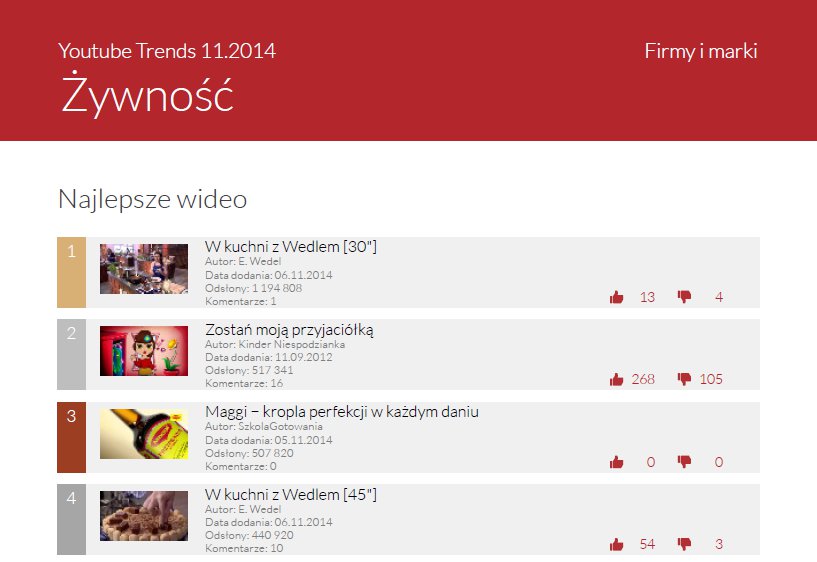Hit thumbs-up for W kuchni z Wedlem [45"]
Screen dimensions: 817x562
click(616, 544)
